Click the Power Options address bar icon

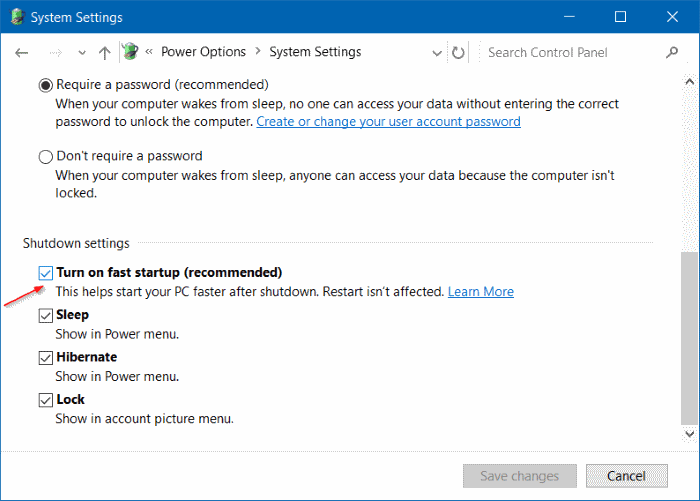pyautogui.click(x=129, y=52)
